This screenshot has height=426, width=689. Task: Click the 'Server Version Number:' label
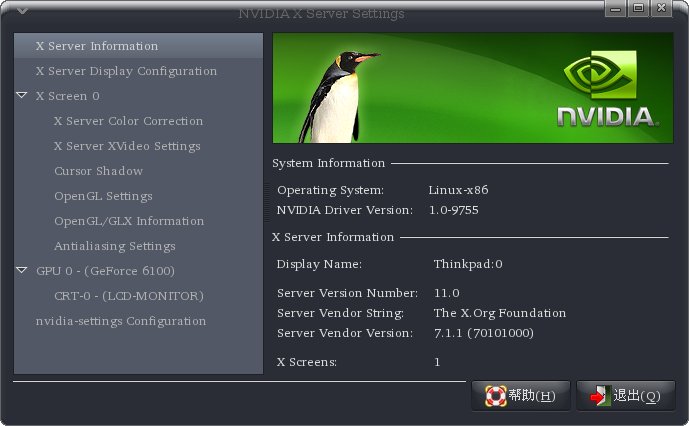click(348, 293)
